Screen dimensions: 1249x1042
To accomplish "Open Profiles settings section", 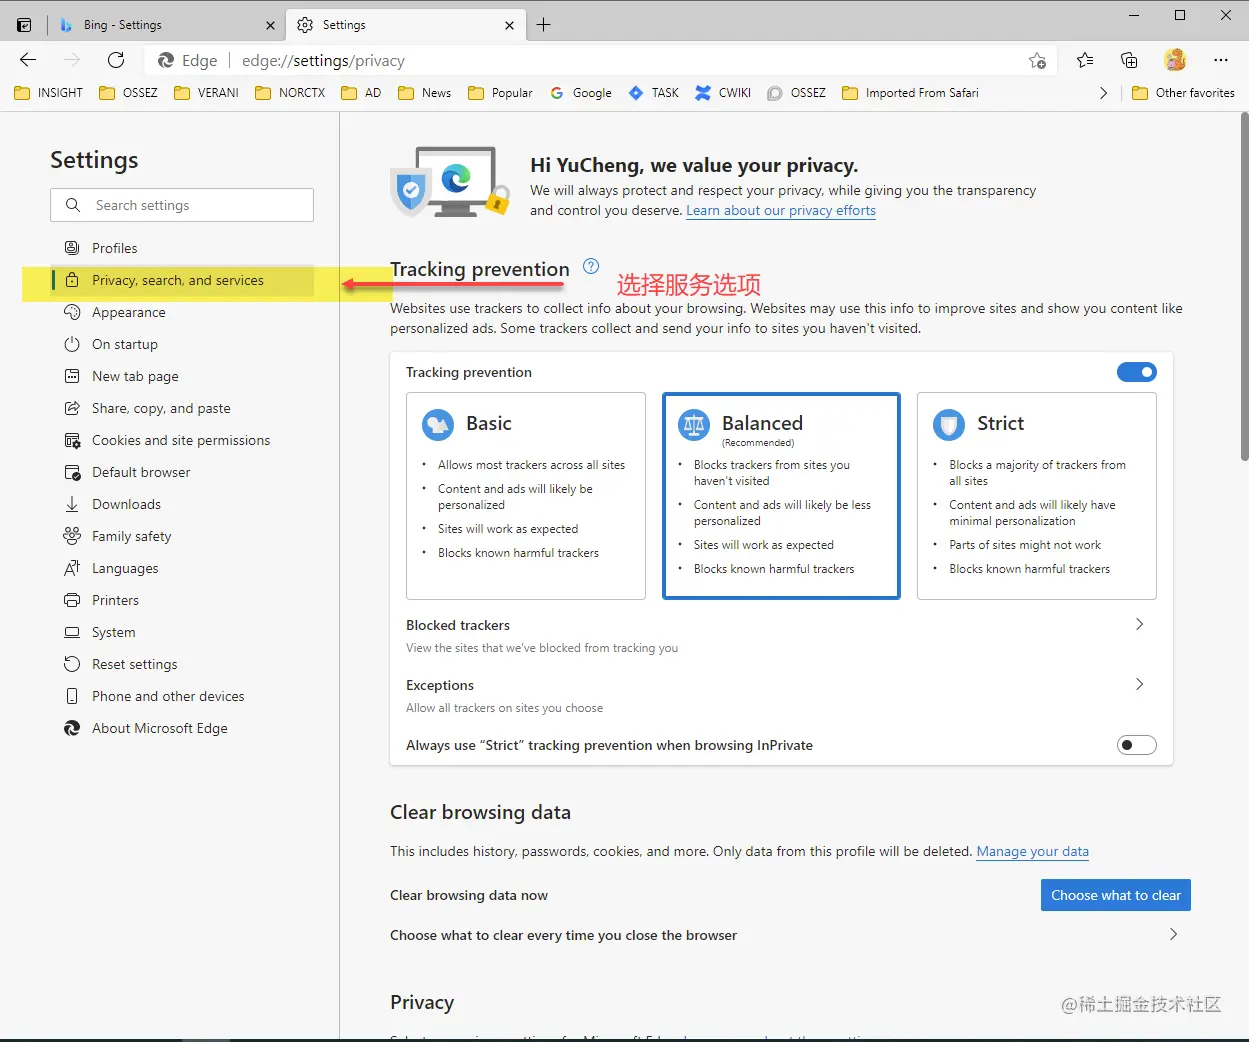I will click(x=182, y=248).
